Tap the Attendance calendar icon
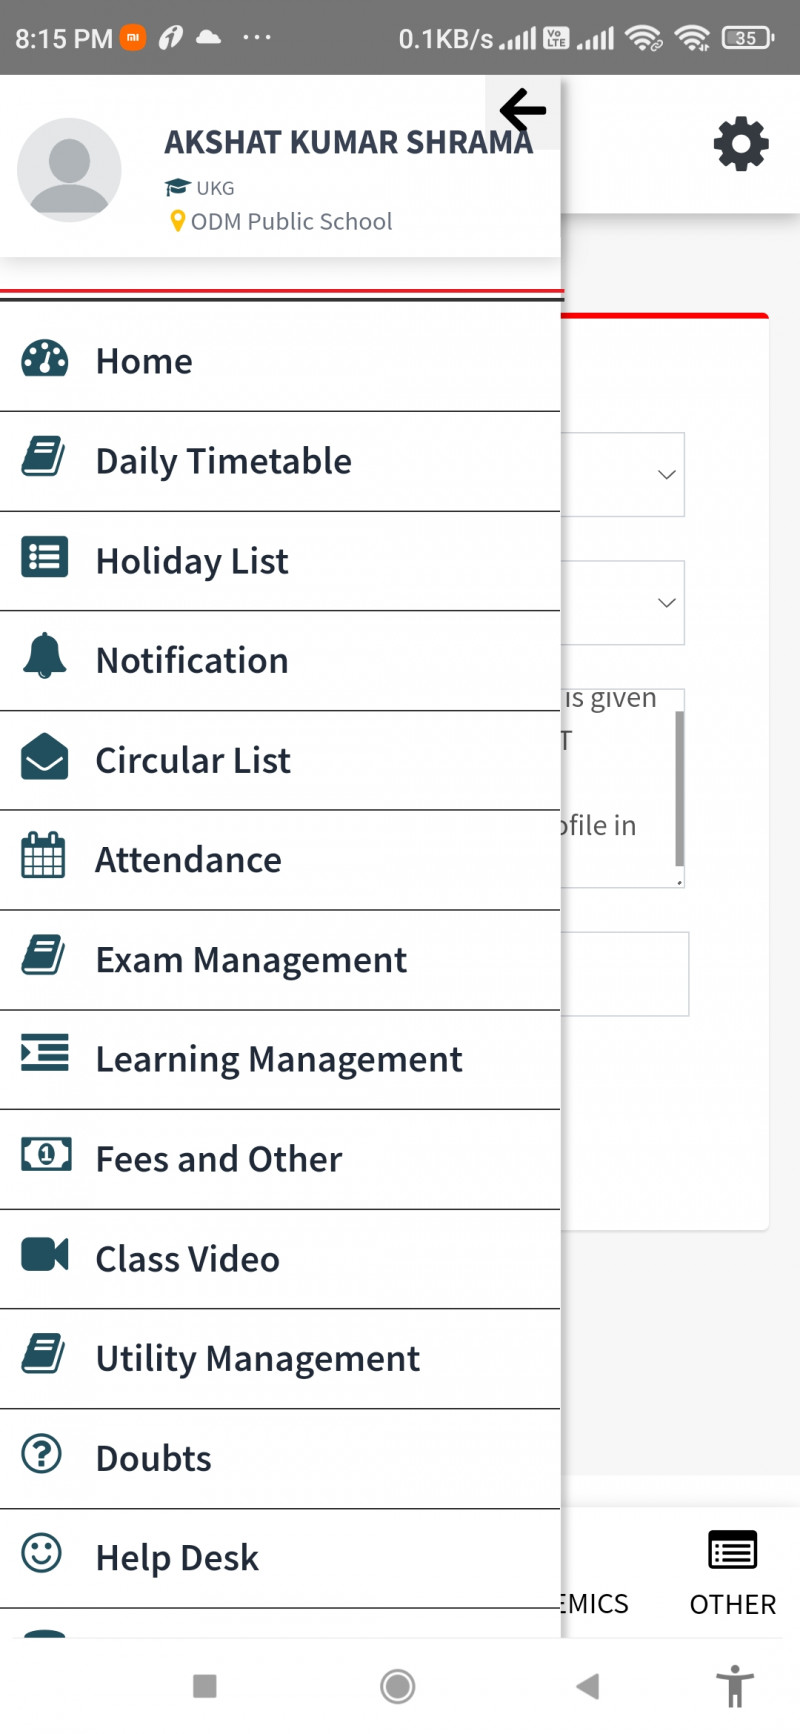Viewport: 800px width, 1734px height. tap(43, 857)
